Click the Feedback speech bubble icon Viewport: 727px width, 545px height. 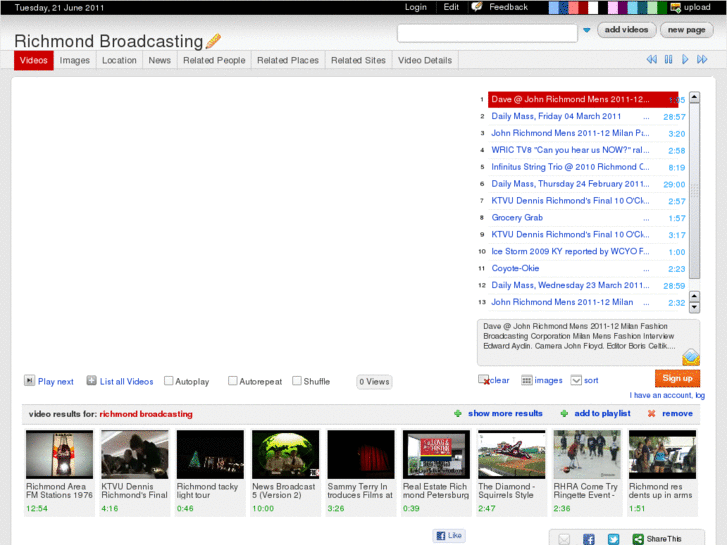coord(477,6)
